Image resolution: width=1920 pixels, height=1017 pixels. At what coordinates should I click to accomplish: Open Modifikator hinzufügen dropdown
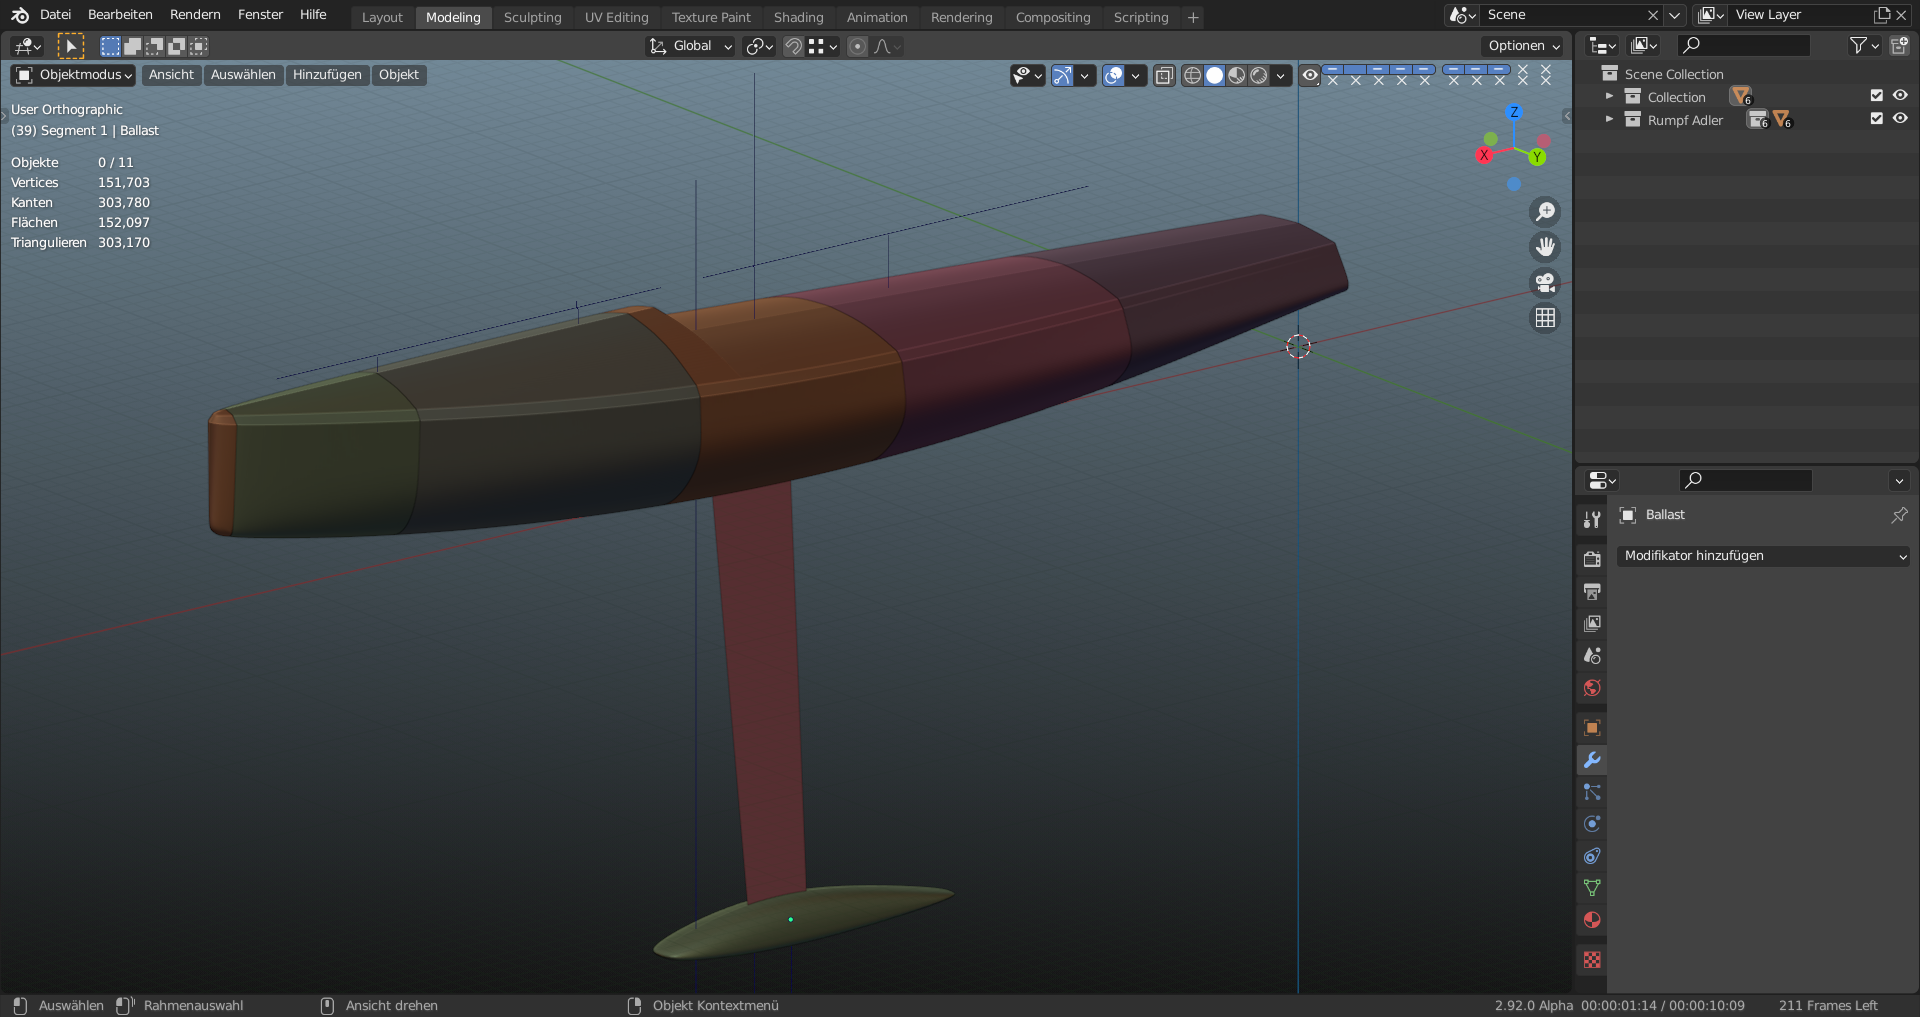click(1763, 556)
